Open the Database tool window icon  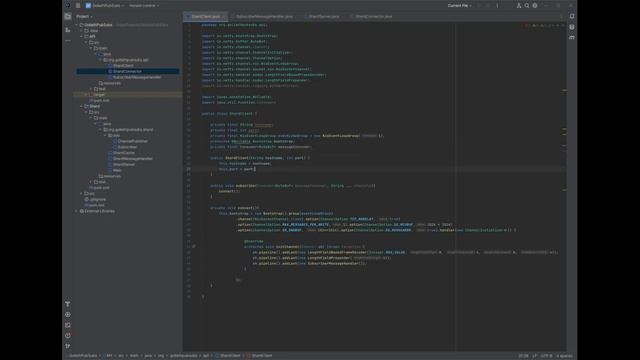572,27
